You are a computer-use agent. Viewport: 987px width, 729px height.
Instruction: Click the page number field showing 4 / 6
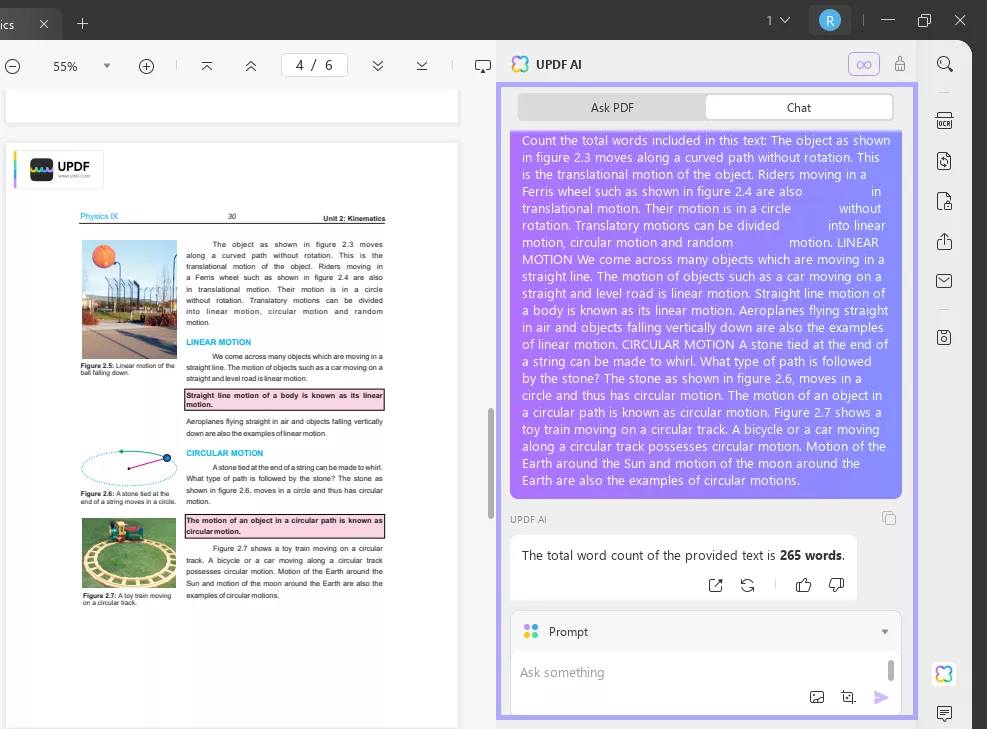pos(314,65)
